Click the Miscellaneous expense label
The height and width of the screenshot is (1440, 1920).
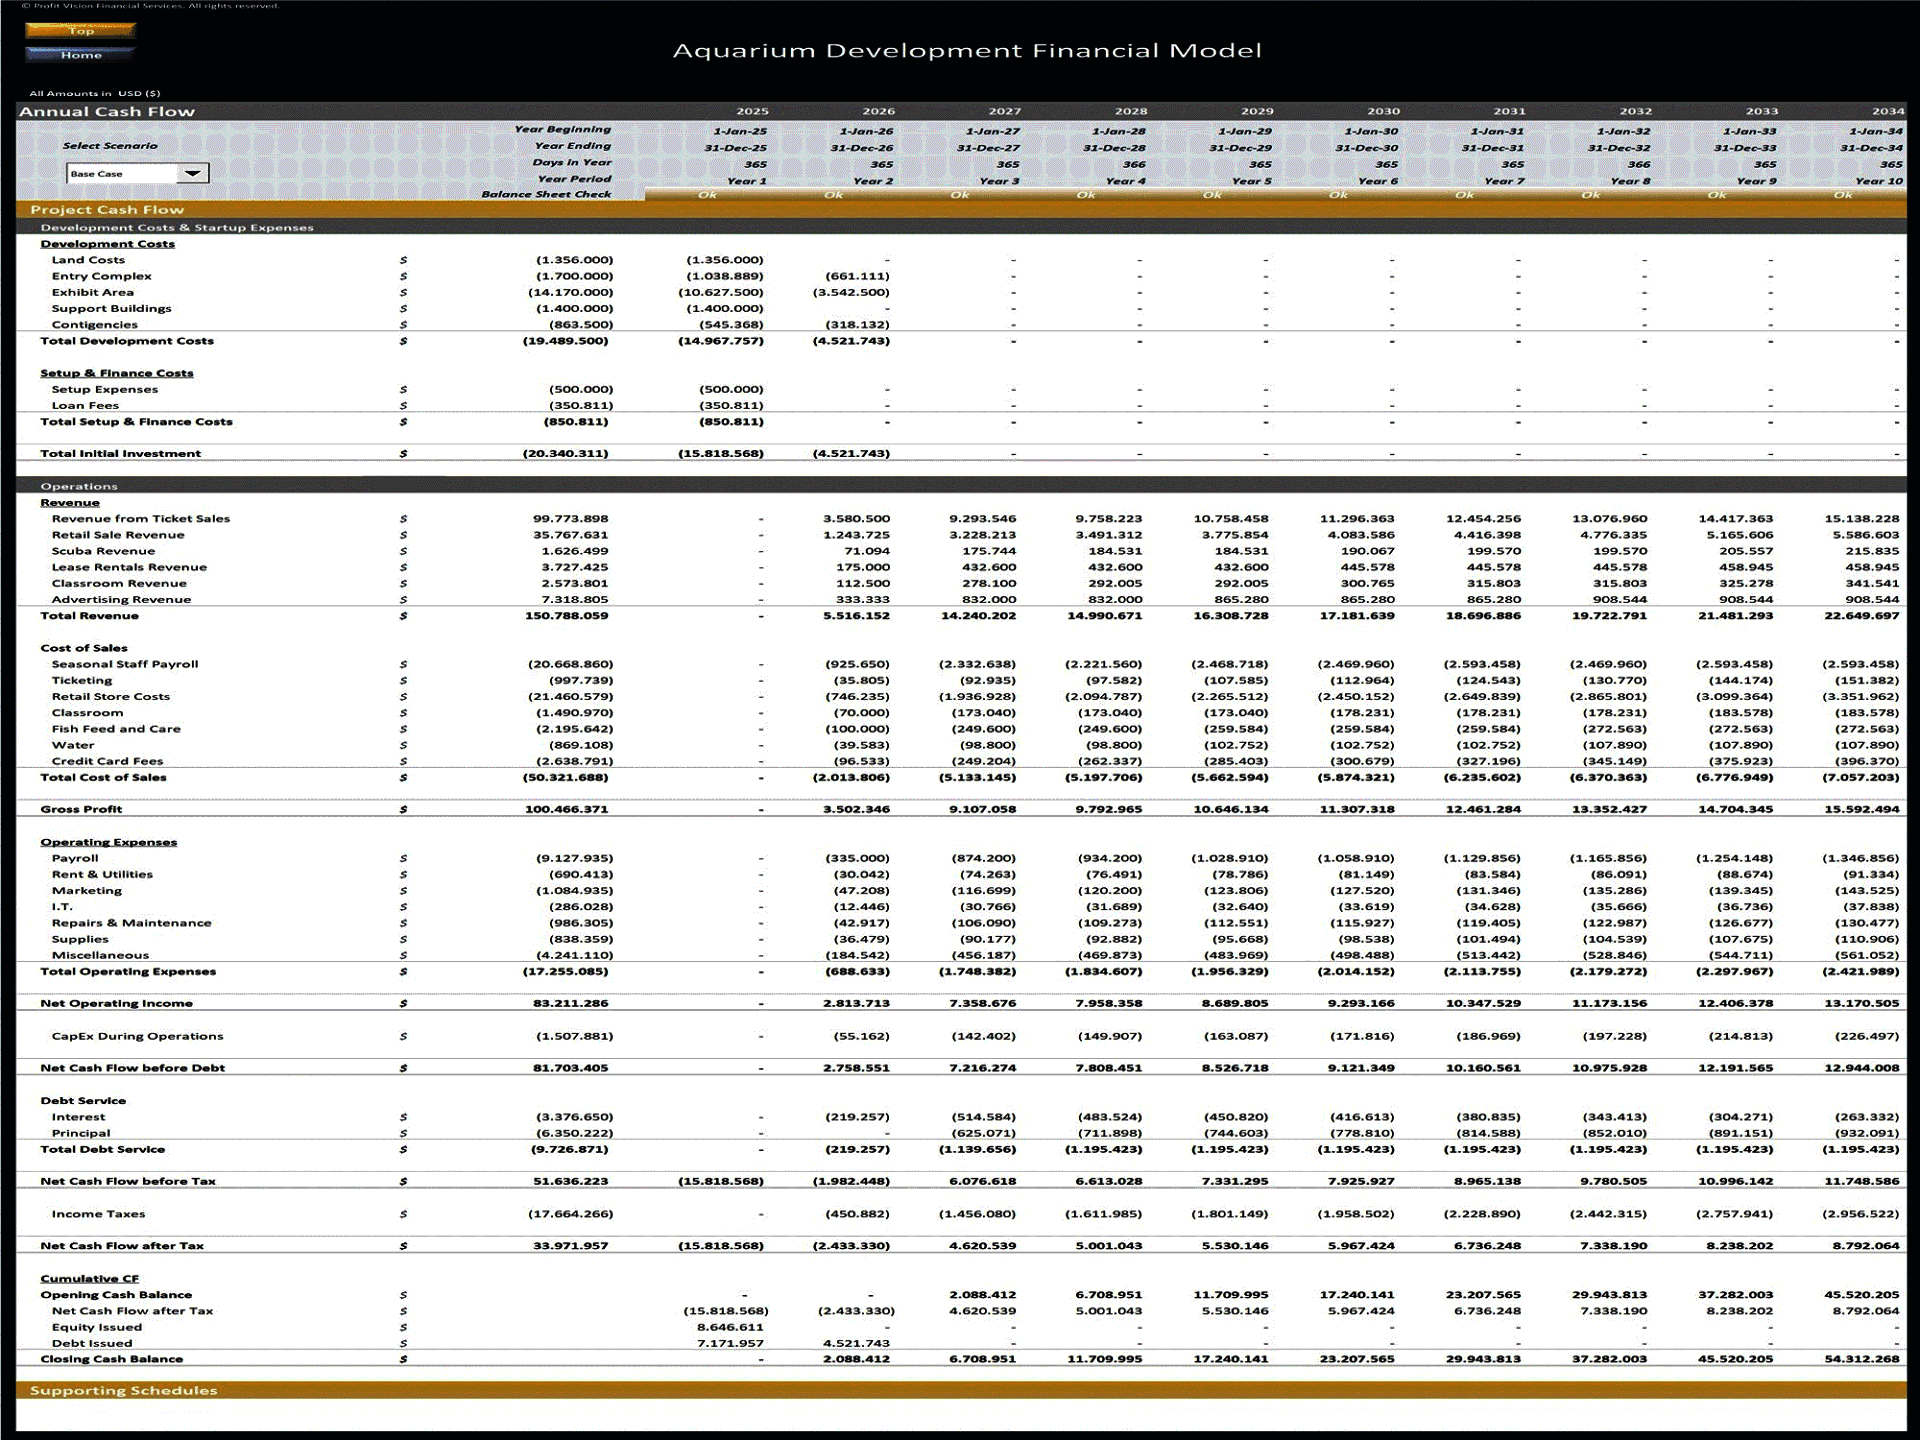point(100,955)
